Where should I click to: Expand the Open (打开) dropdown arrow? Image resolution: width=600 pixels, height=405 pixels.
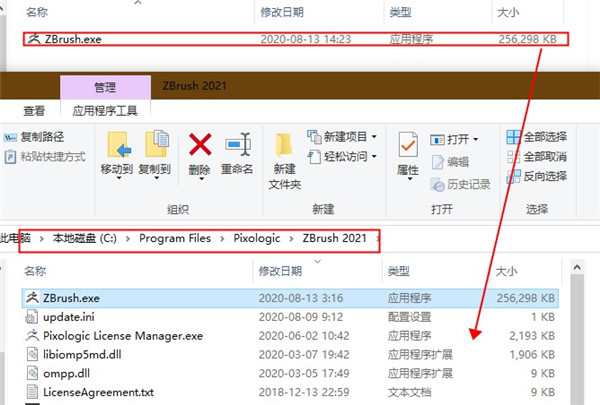[x=476, y=139]
